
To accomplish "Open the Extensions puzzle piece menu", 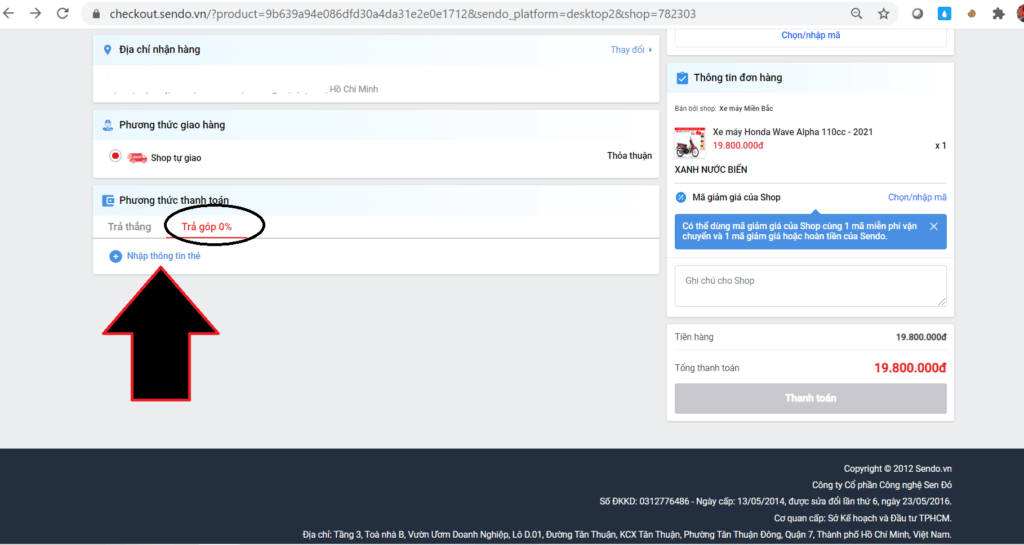I will [x=998, y=14].
